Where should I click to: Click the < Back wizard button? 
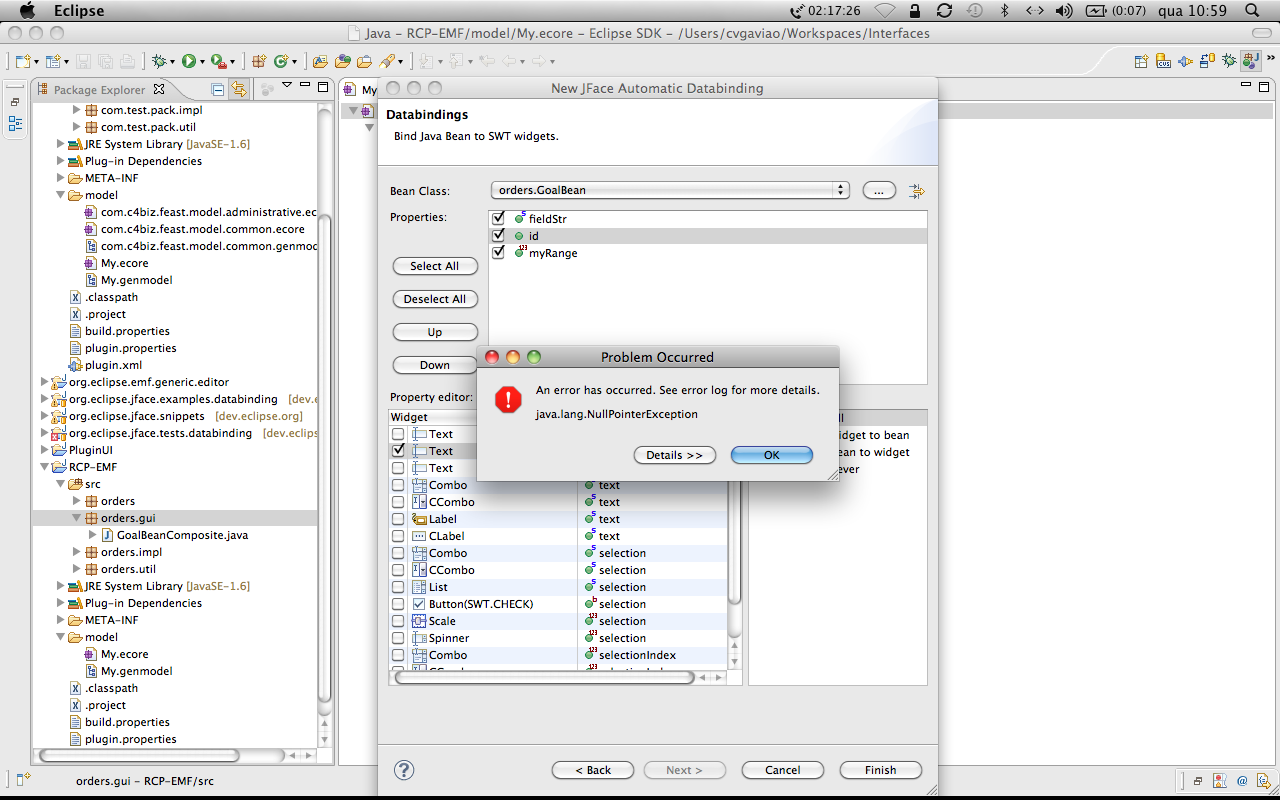click(x=593, y=770)
